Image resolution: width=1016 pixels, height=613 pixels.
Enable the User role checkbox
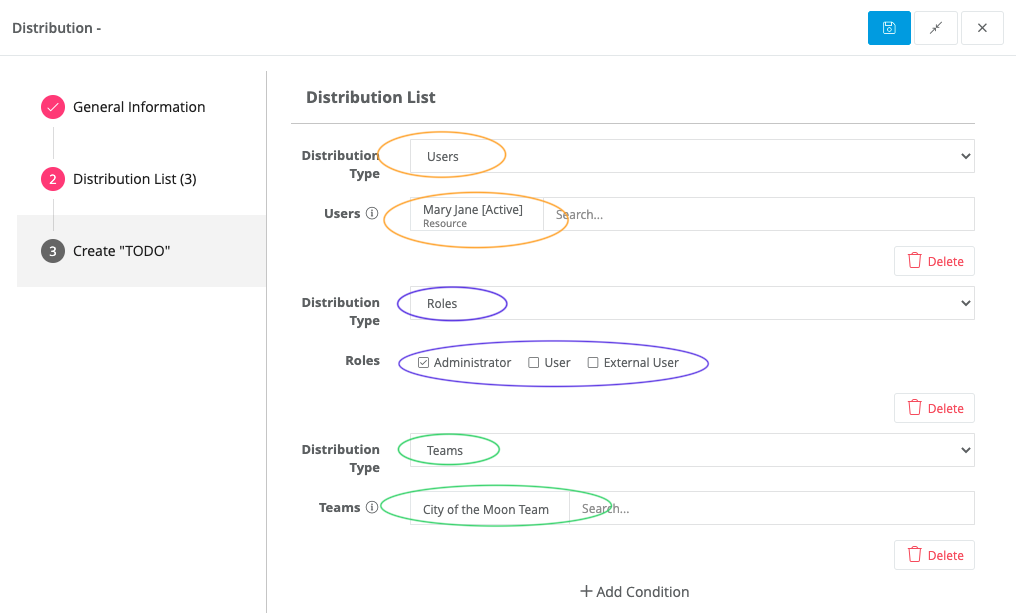click(531, 362)
